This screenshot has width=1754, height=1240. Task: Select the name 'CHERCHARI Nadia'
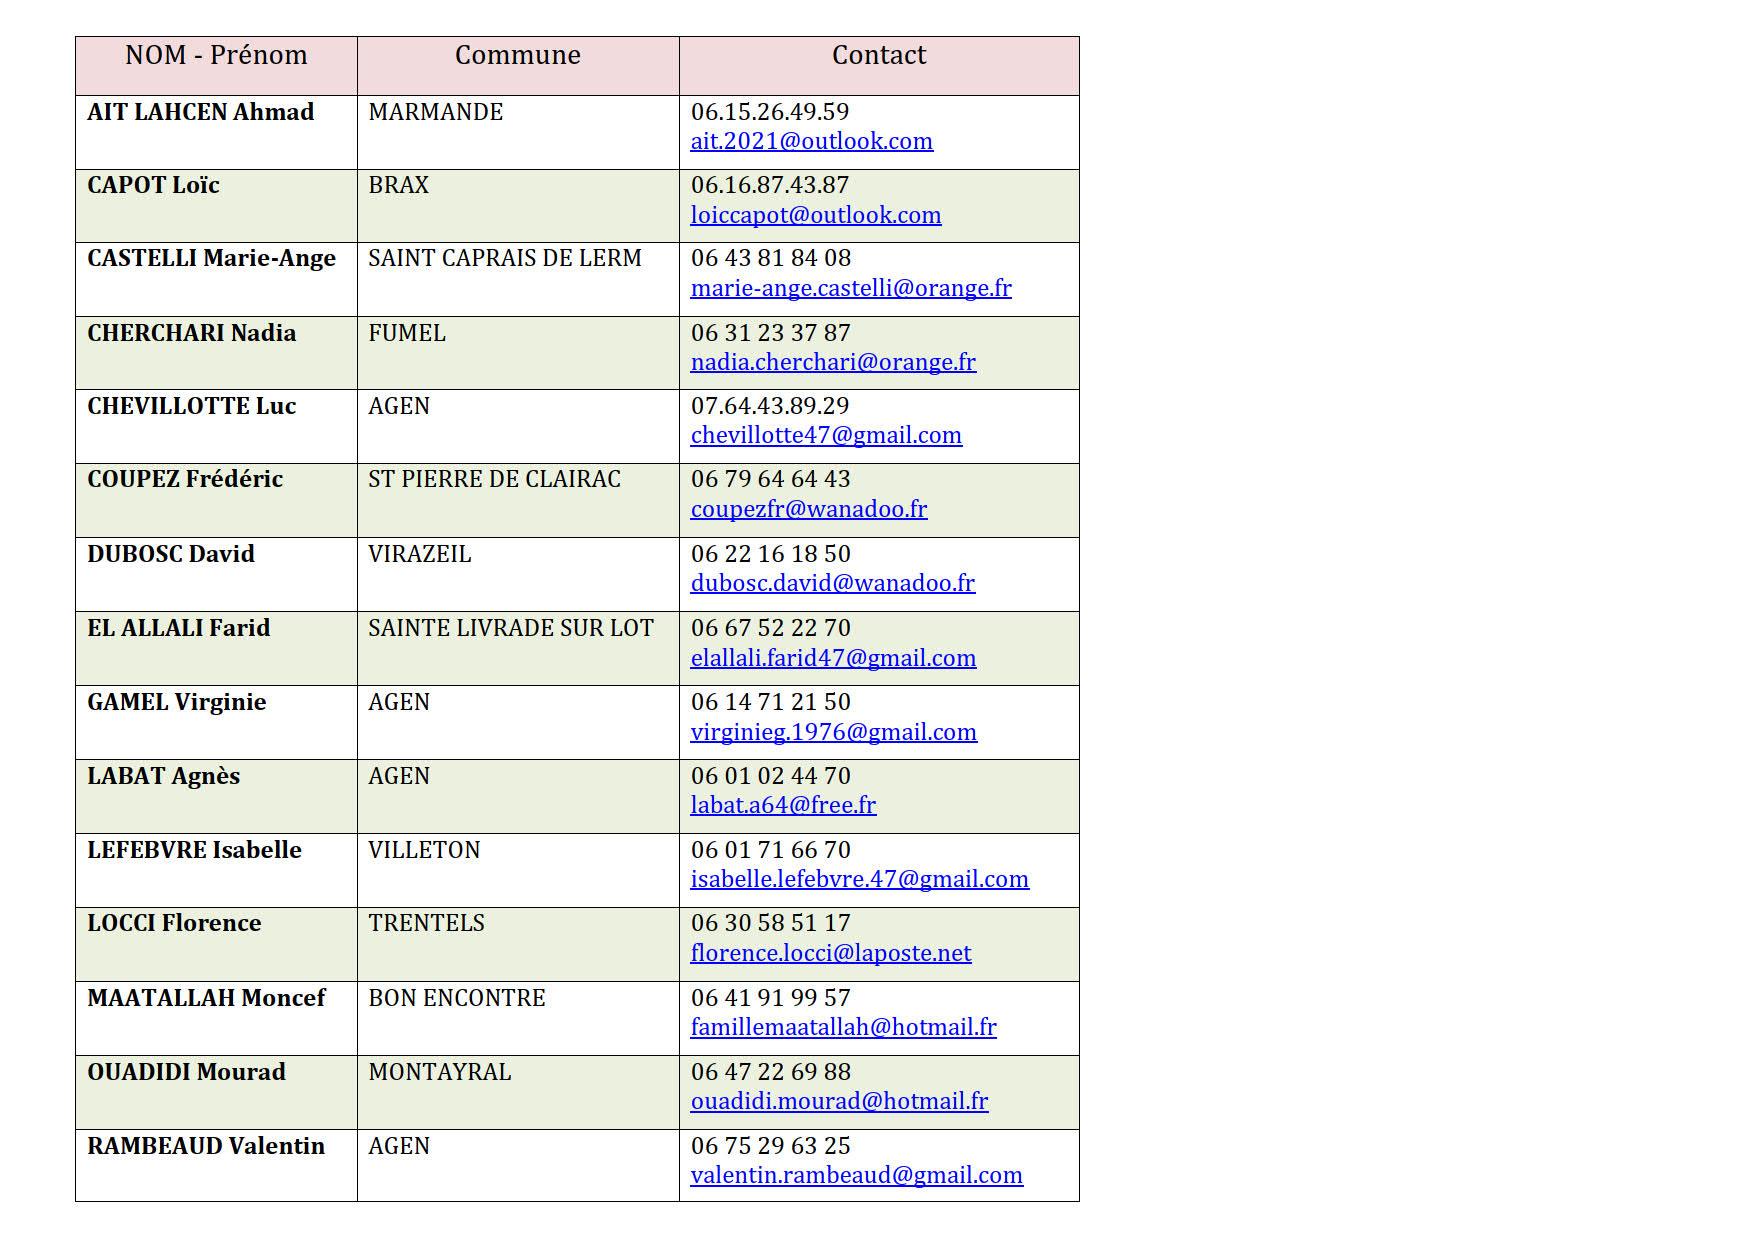tap(191, 333)
